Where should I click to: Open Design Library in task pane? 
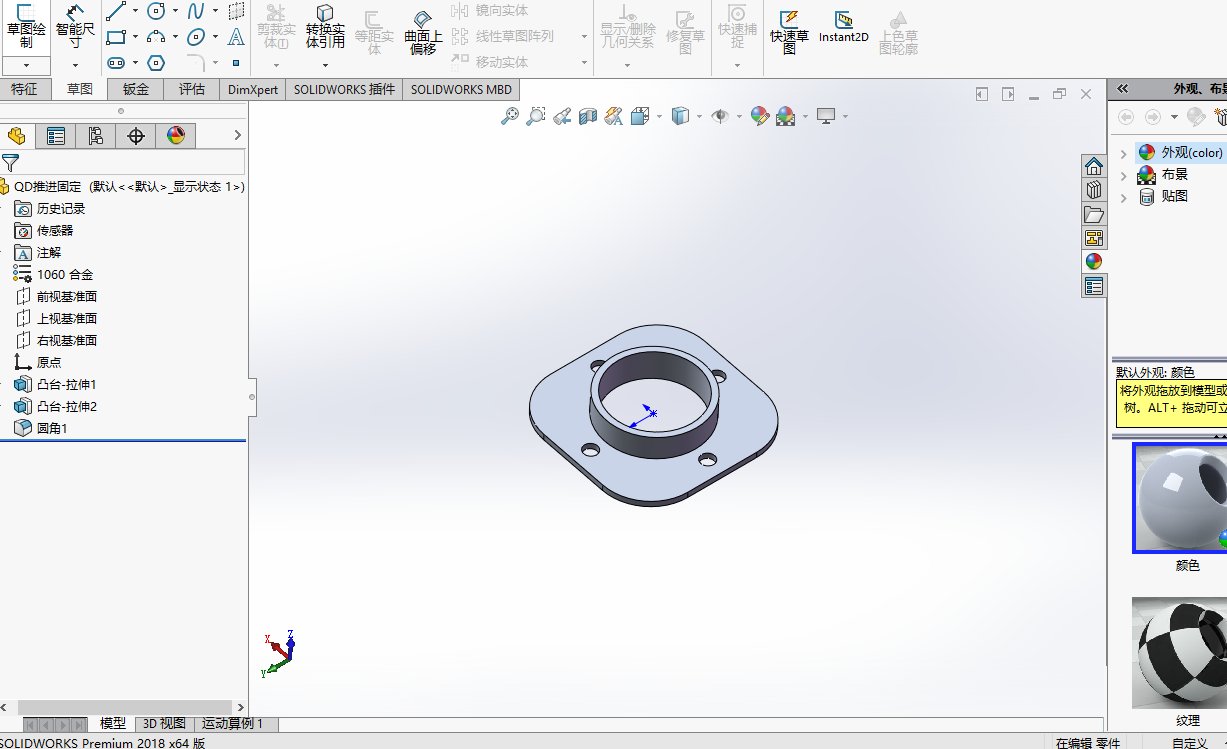click(x=1094, y=190)
